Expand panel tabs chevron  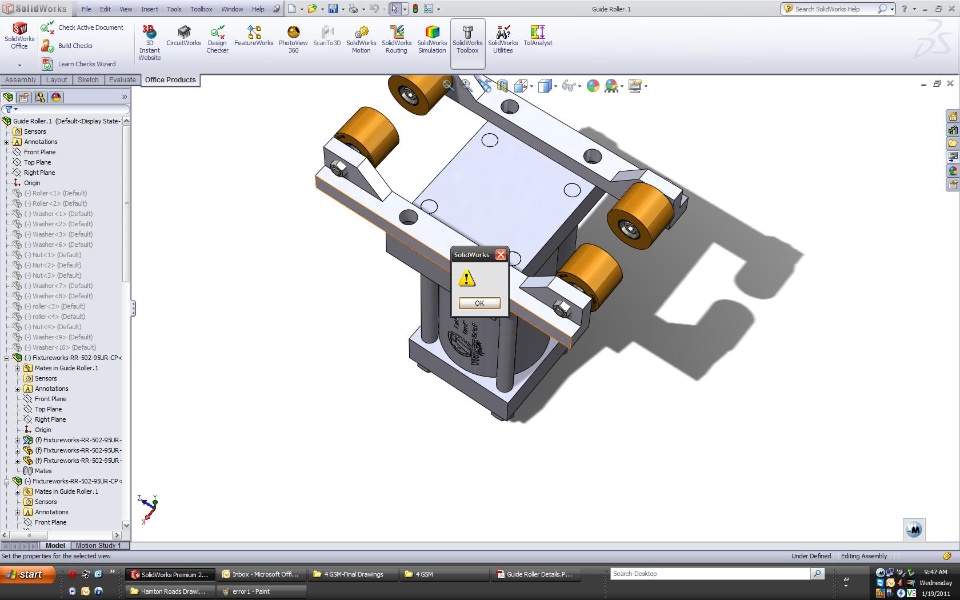[124, 97]
